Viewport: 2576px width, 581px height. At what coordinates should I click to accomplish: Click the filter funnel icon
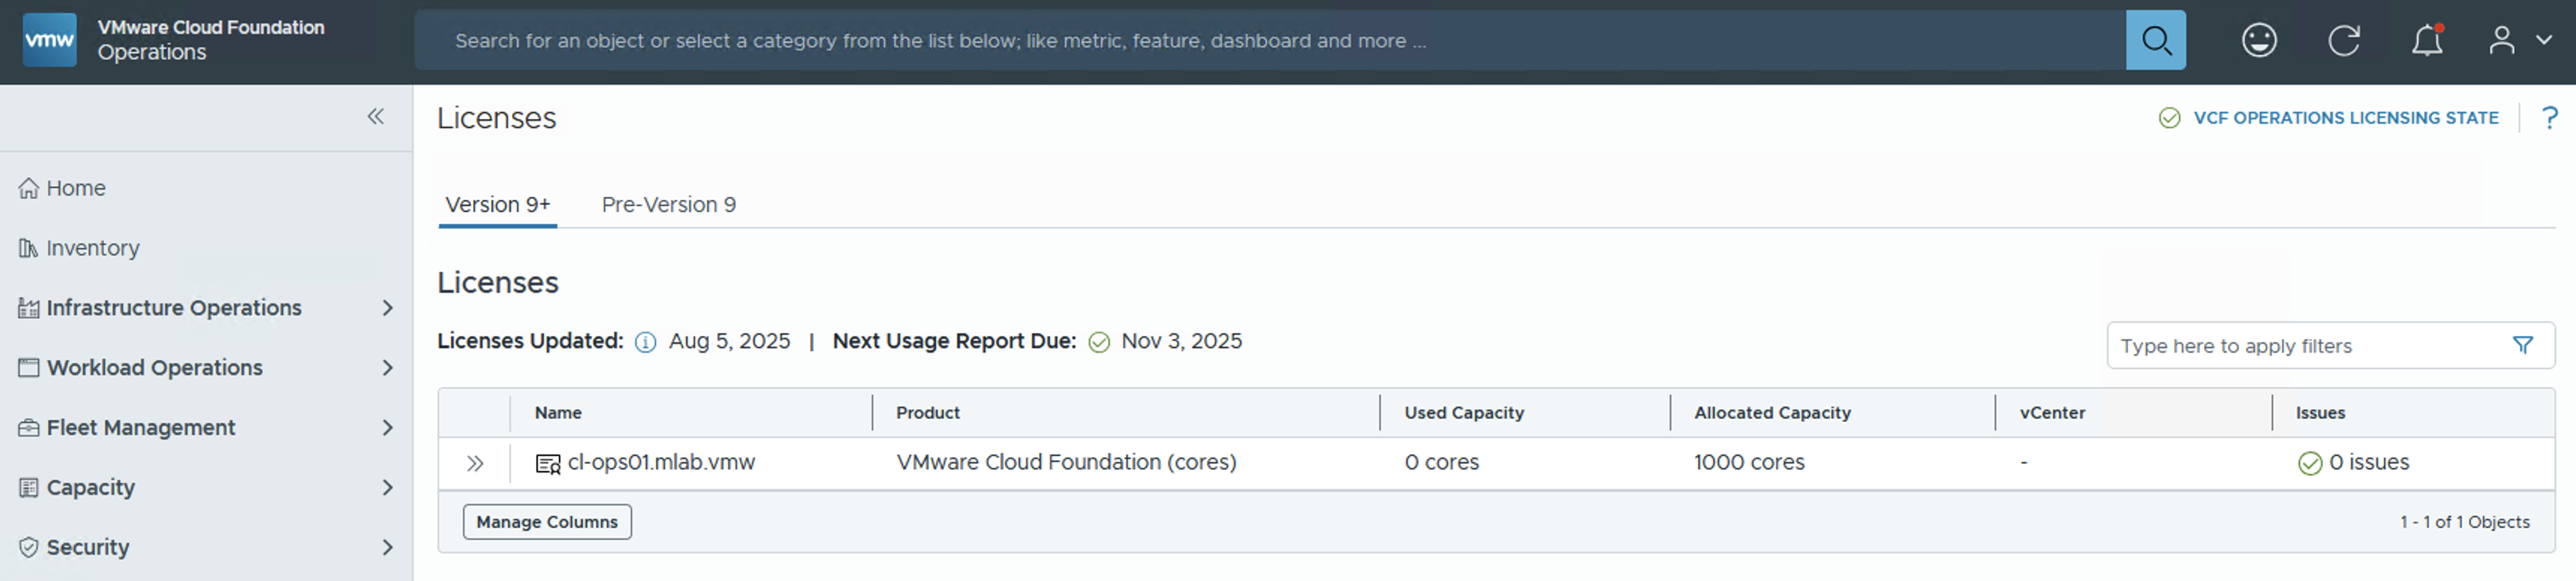(x=2522, y=346)
